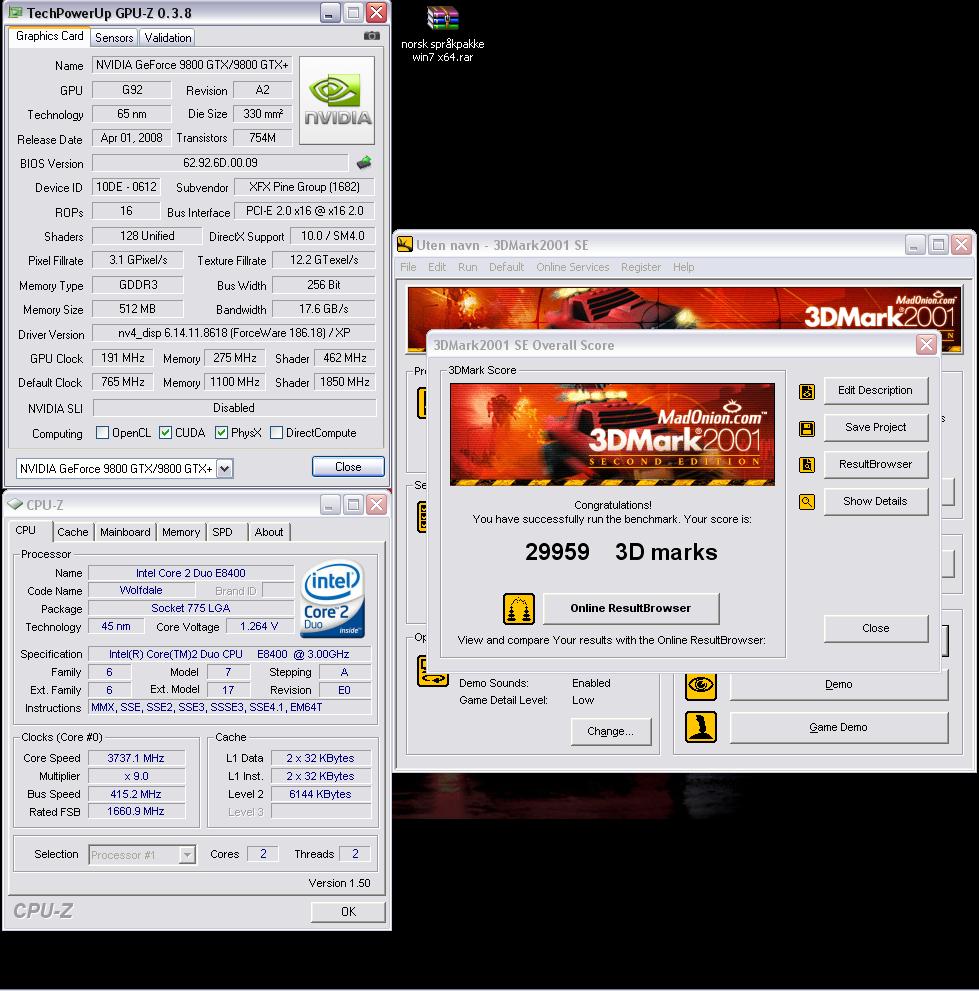Viewport: 979px width, 991px height.
Task: Click the 3DMark2001 SE title bar icon
Action: (x=405, y=245)
